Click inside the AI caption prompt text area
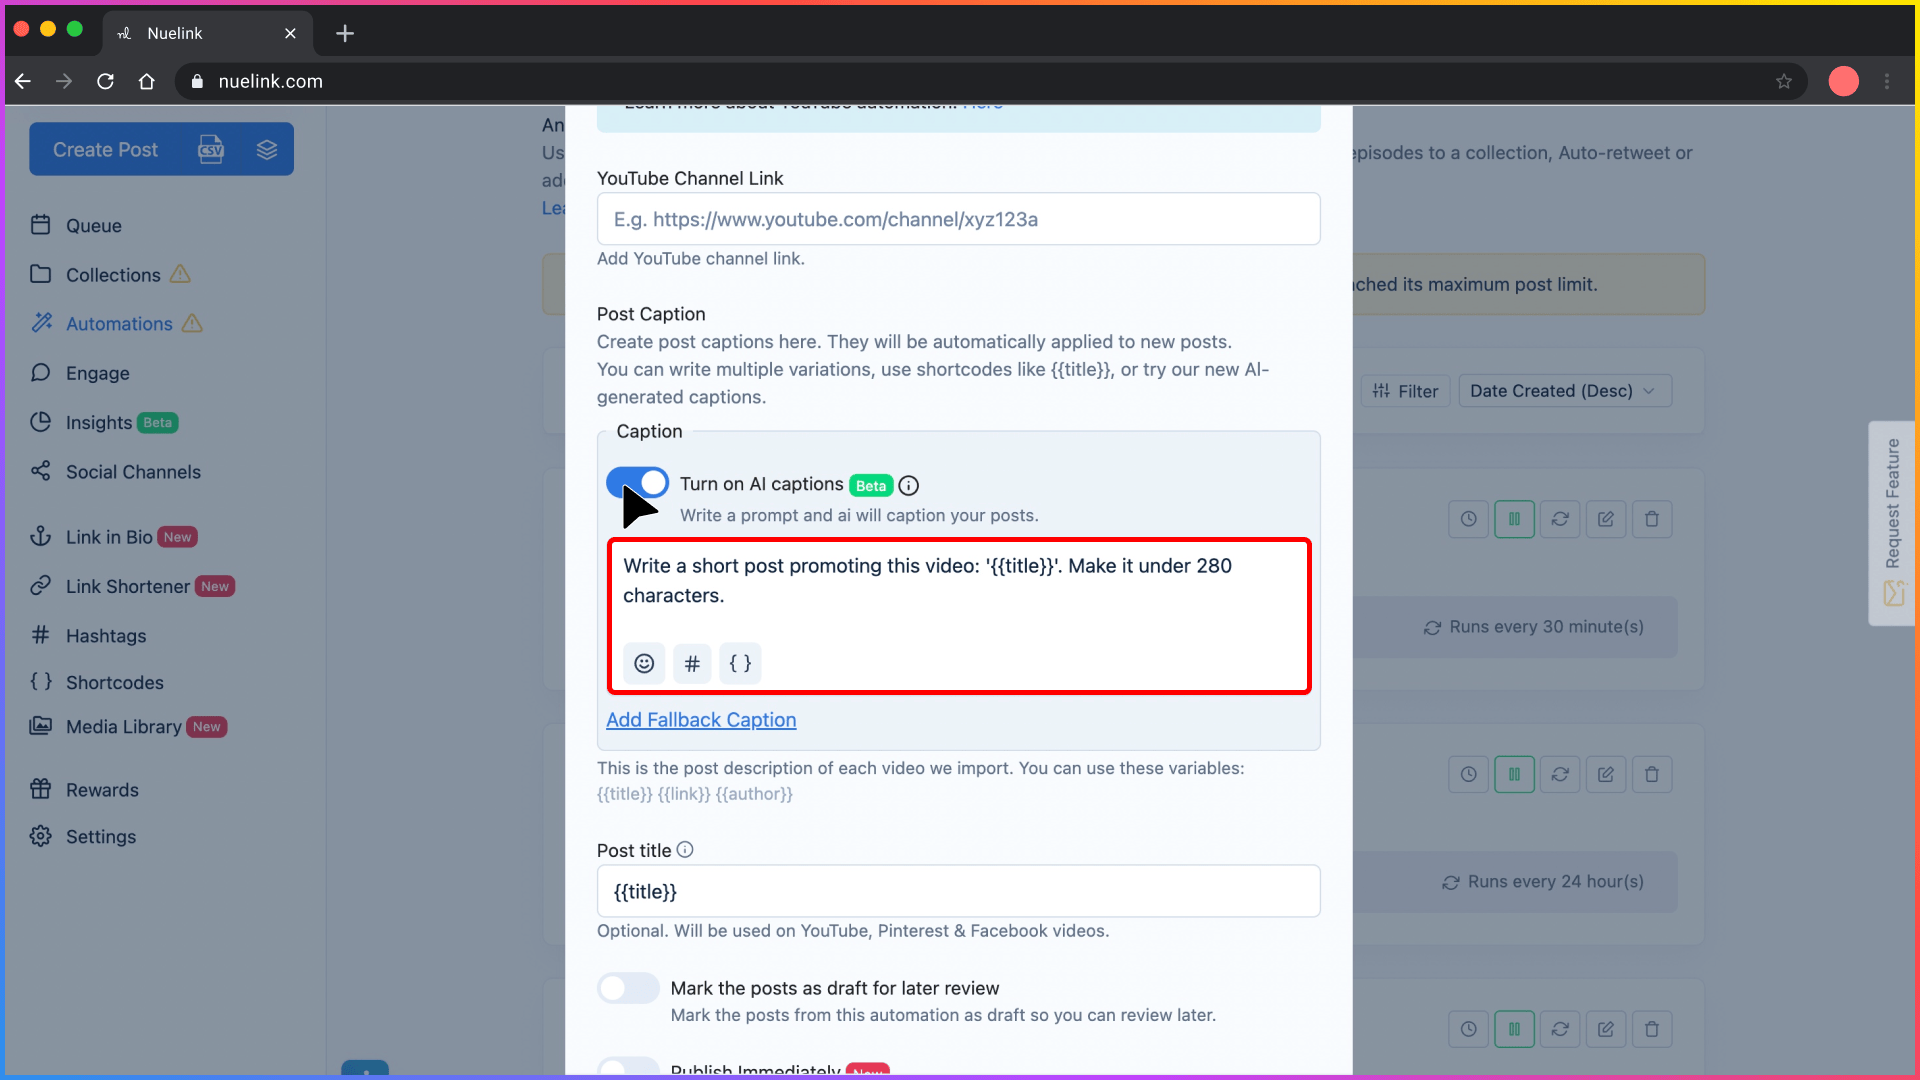Screen dimensions: 1920x1080 tap(958, 582)
